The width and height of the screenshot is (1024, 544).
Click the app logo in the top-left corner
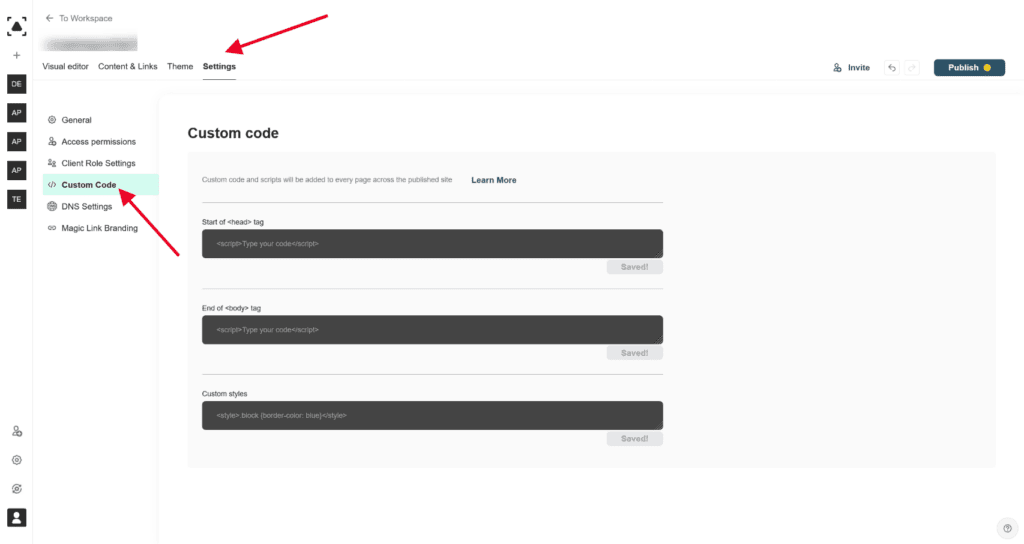coord(17,26)
